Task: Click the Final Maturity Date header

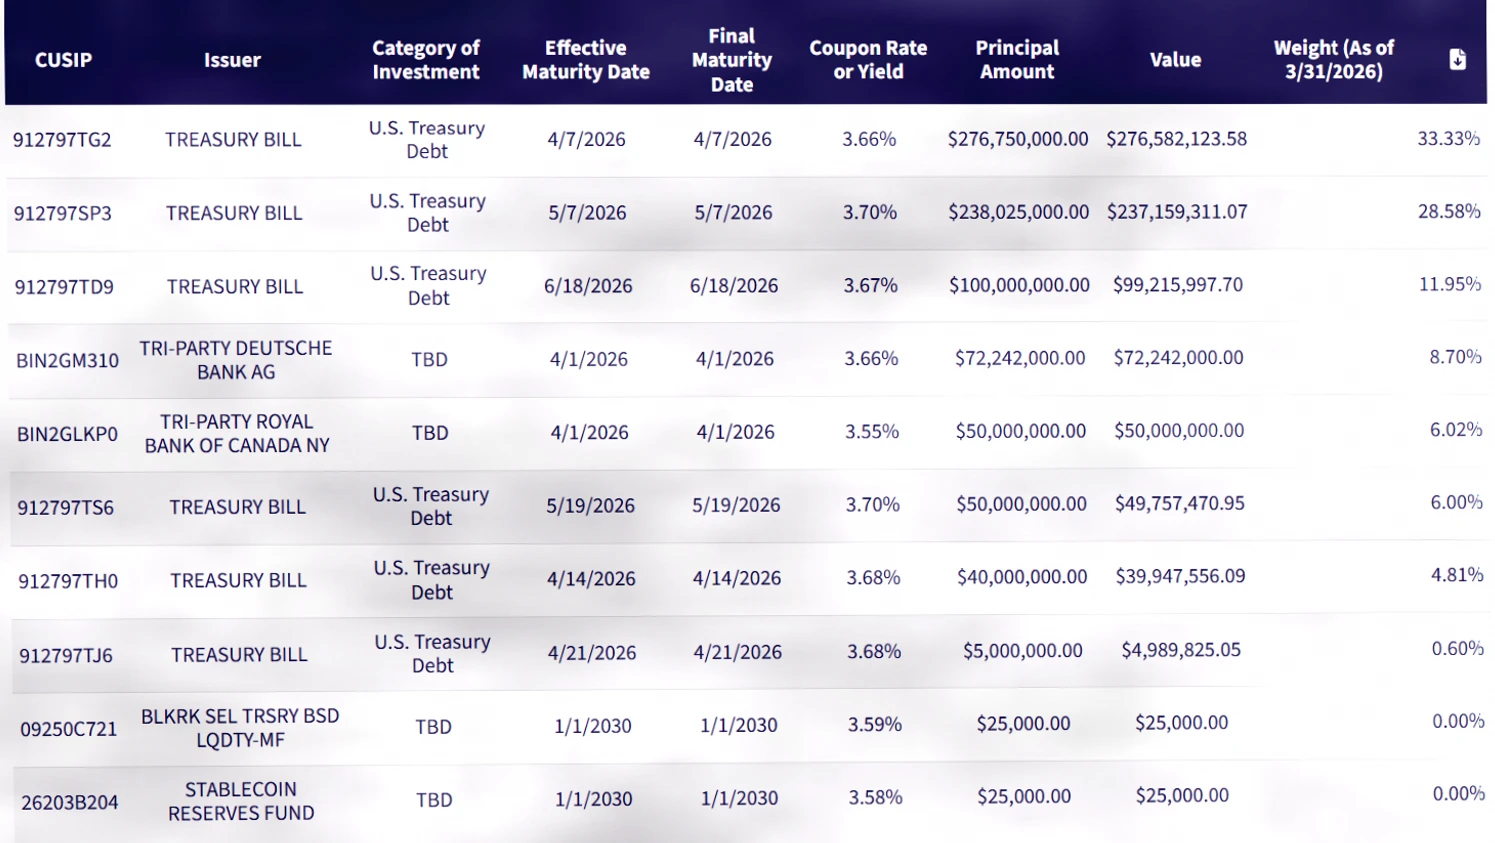Action: click(x=732, y=60)
